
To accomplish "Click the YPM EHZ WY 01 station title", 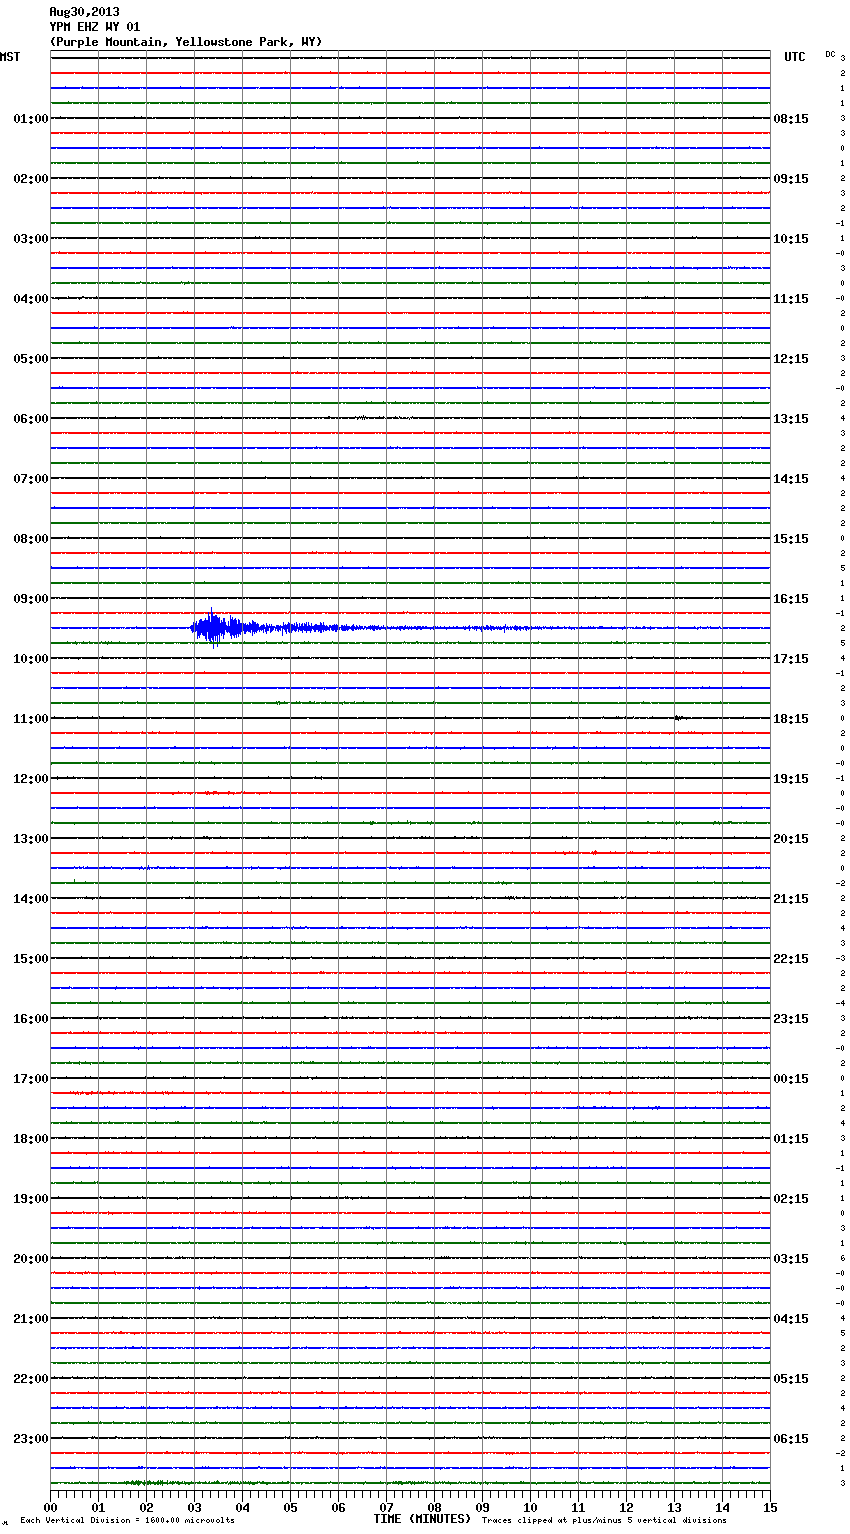I will point(95,27).
